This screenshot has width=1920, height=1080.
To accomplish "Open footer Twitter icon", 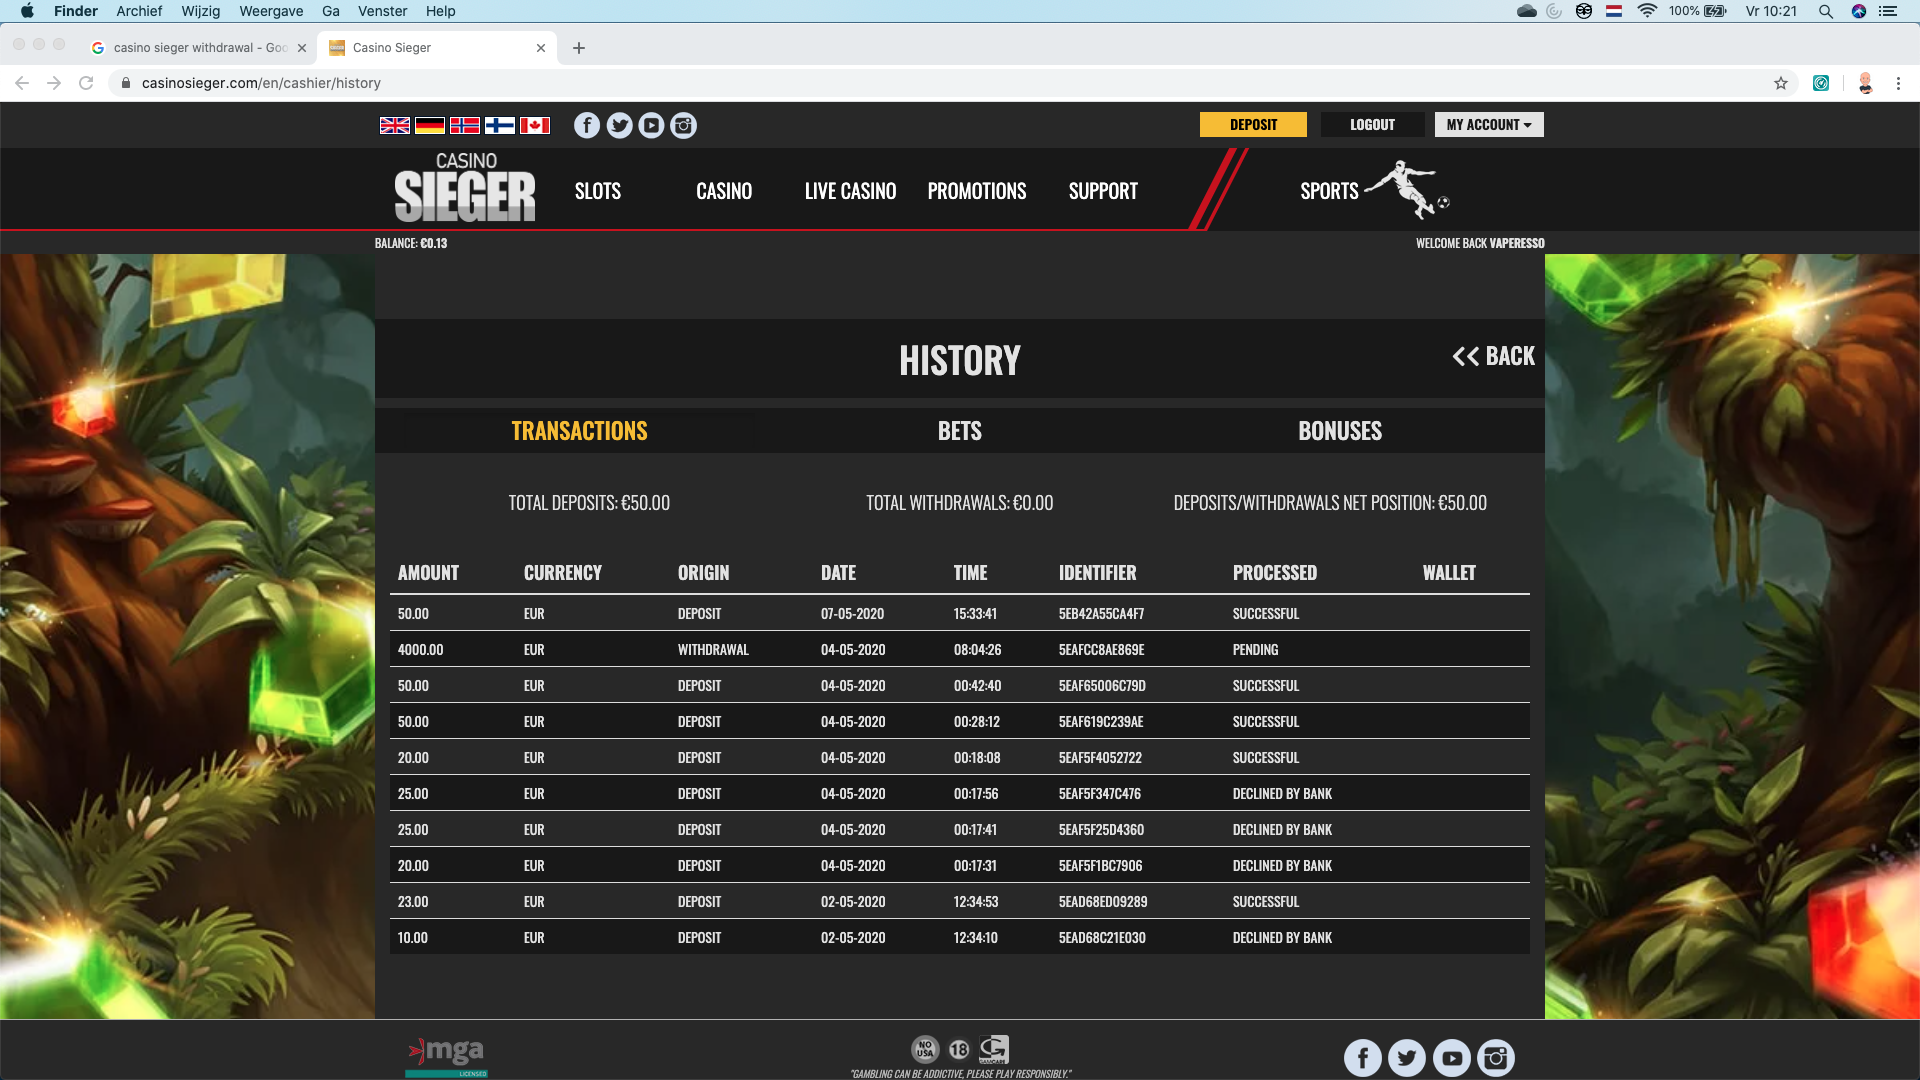I will pyautogui.click(x=1407, y=1057).
